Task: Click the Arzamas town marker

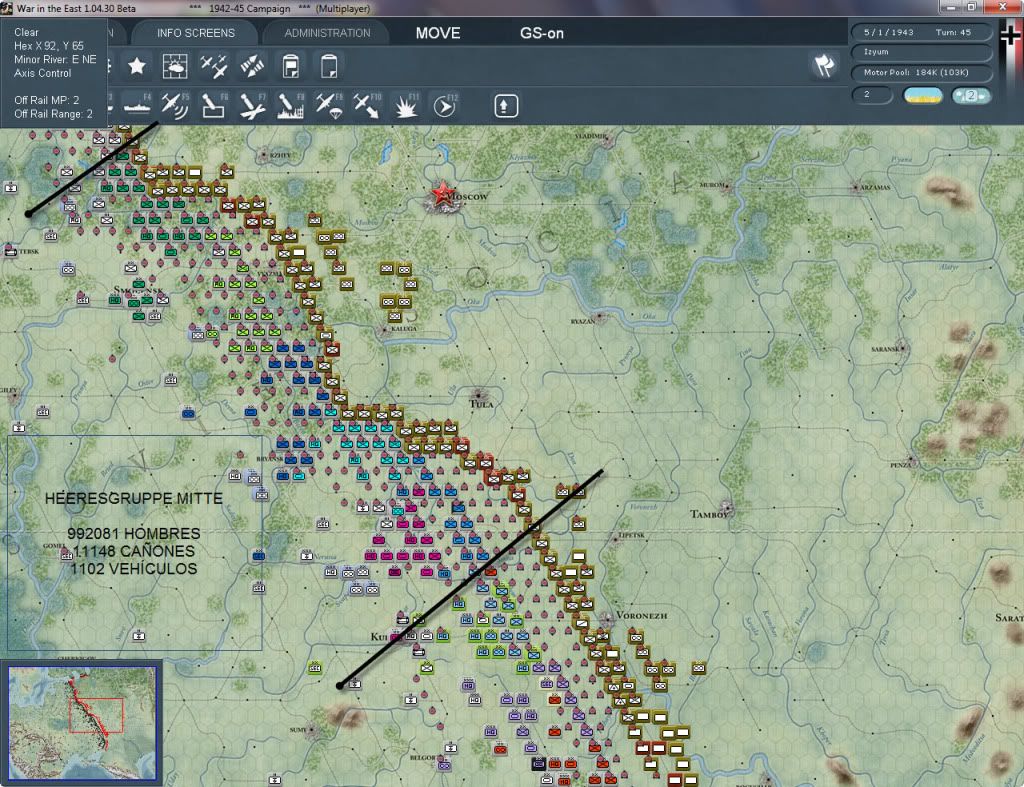Action: (x=855, y=187)
